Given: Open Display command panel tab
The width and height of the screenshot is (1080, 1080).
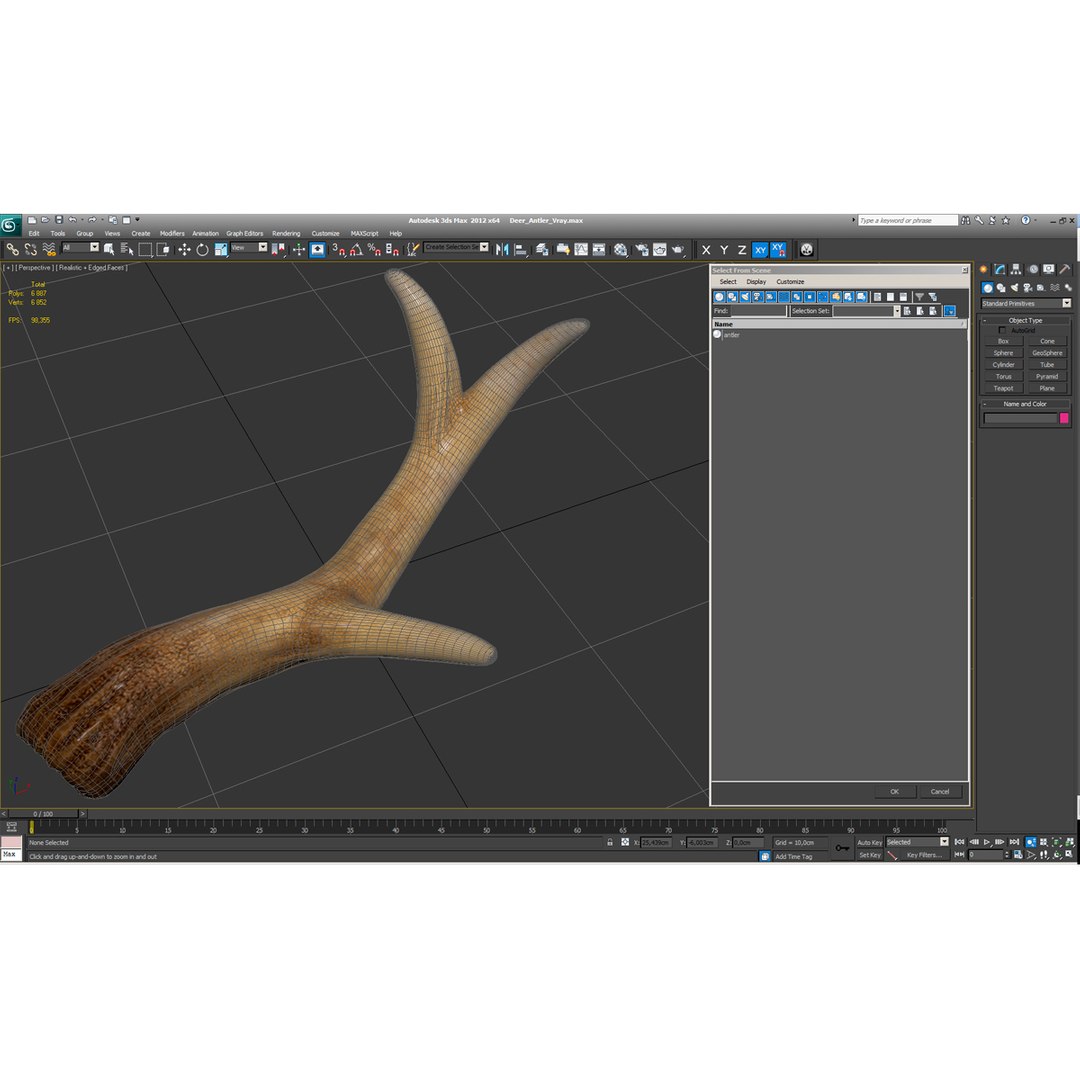Looking at the screenshot, I should [1048, 269].
